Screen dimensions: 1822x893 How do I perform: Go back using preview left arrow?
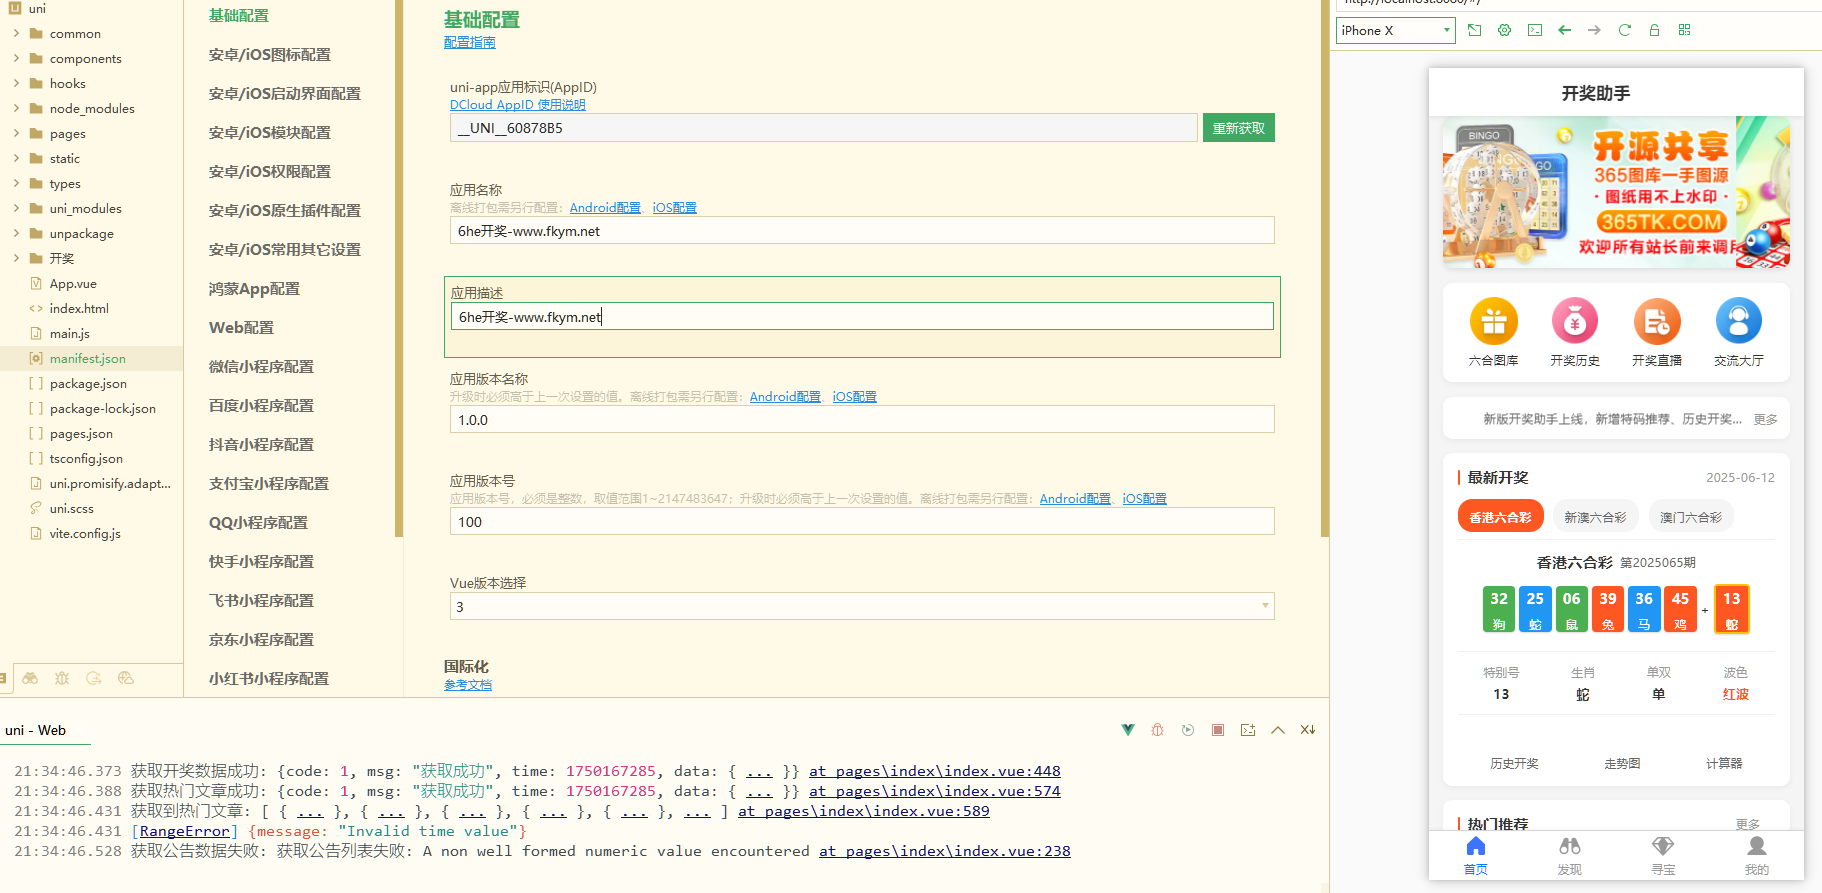coord(1564,30)
